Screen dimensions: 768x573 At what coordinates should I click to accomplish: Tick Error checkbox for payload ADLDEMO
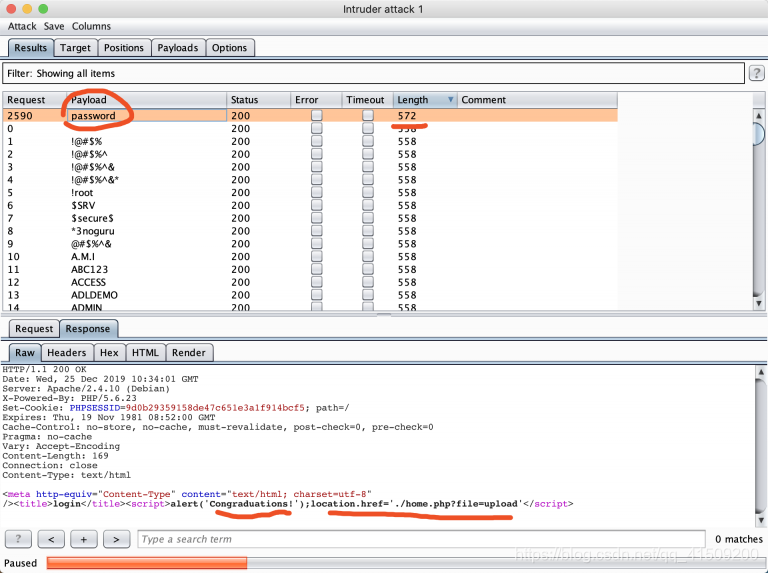click(317, 295)
